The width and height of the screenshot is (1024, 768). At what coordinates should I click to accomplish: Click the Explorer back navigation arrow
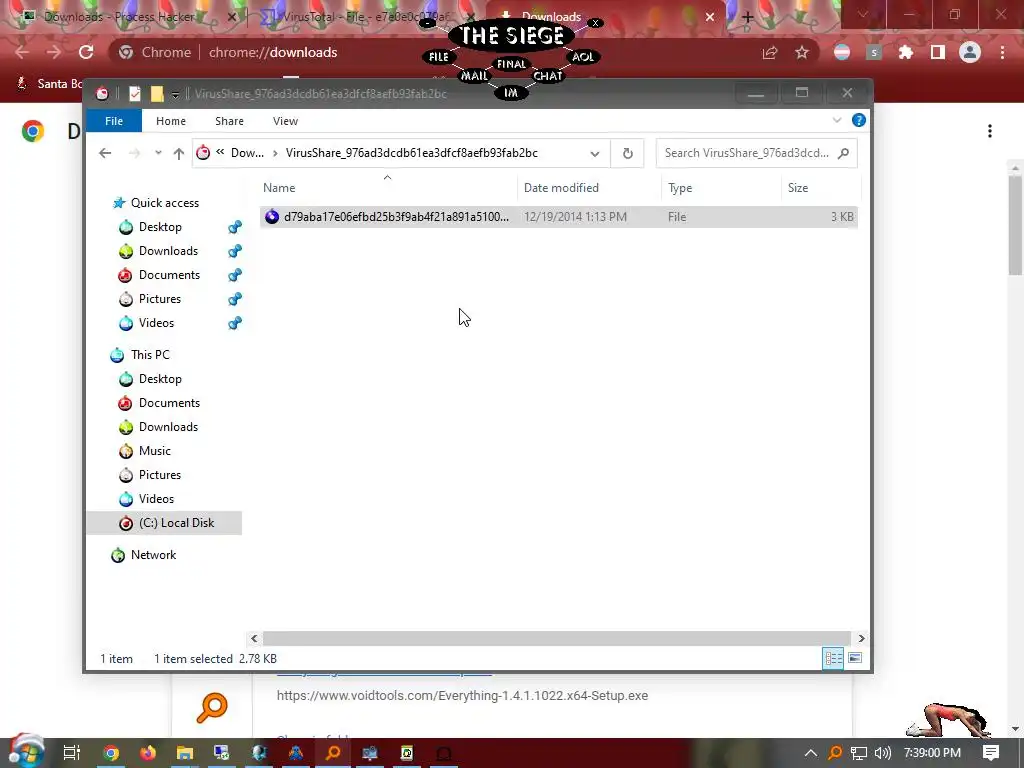coord(104,153)
